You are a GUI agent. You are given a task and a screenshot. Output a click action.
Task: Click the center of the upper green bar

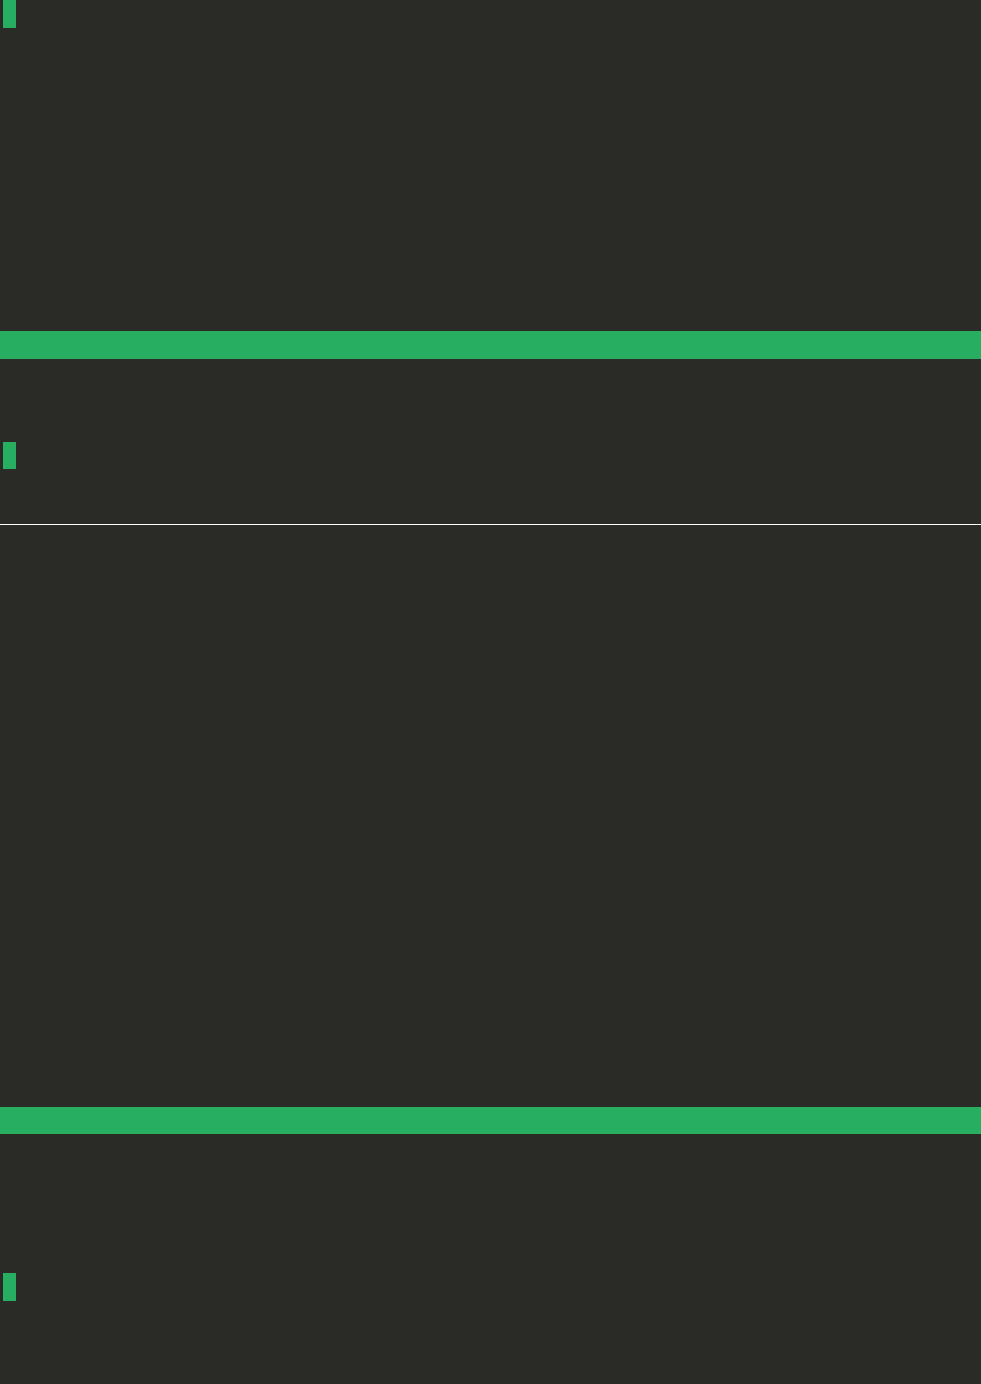point(490,345)
